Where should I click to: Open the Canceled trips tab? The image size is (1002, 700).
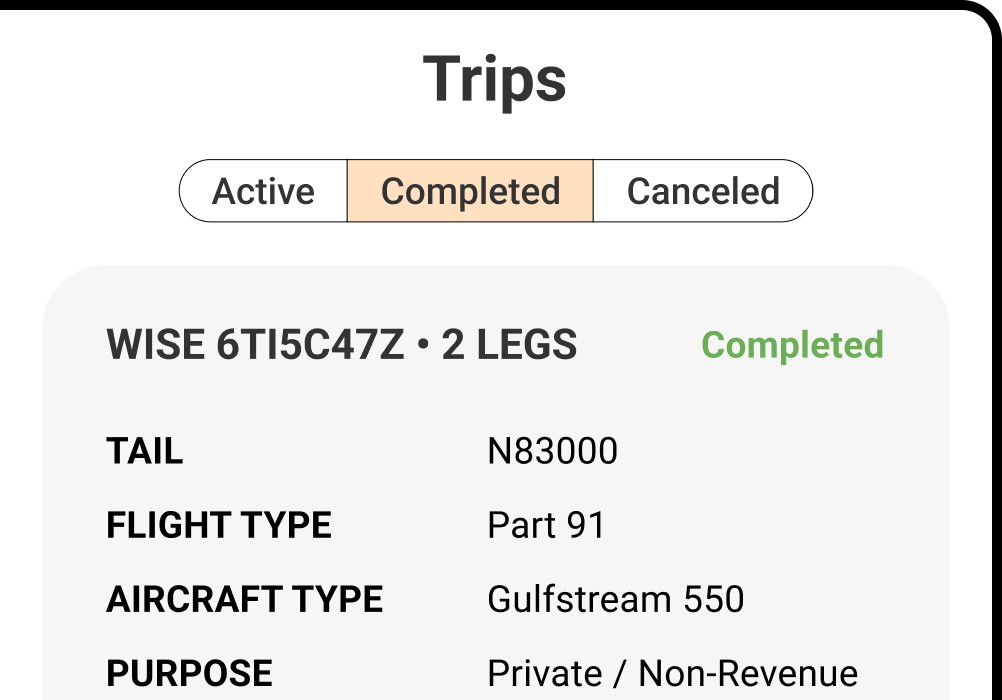point(703,191)
